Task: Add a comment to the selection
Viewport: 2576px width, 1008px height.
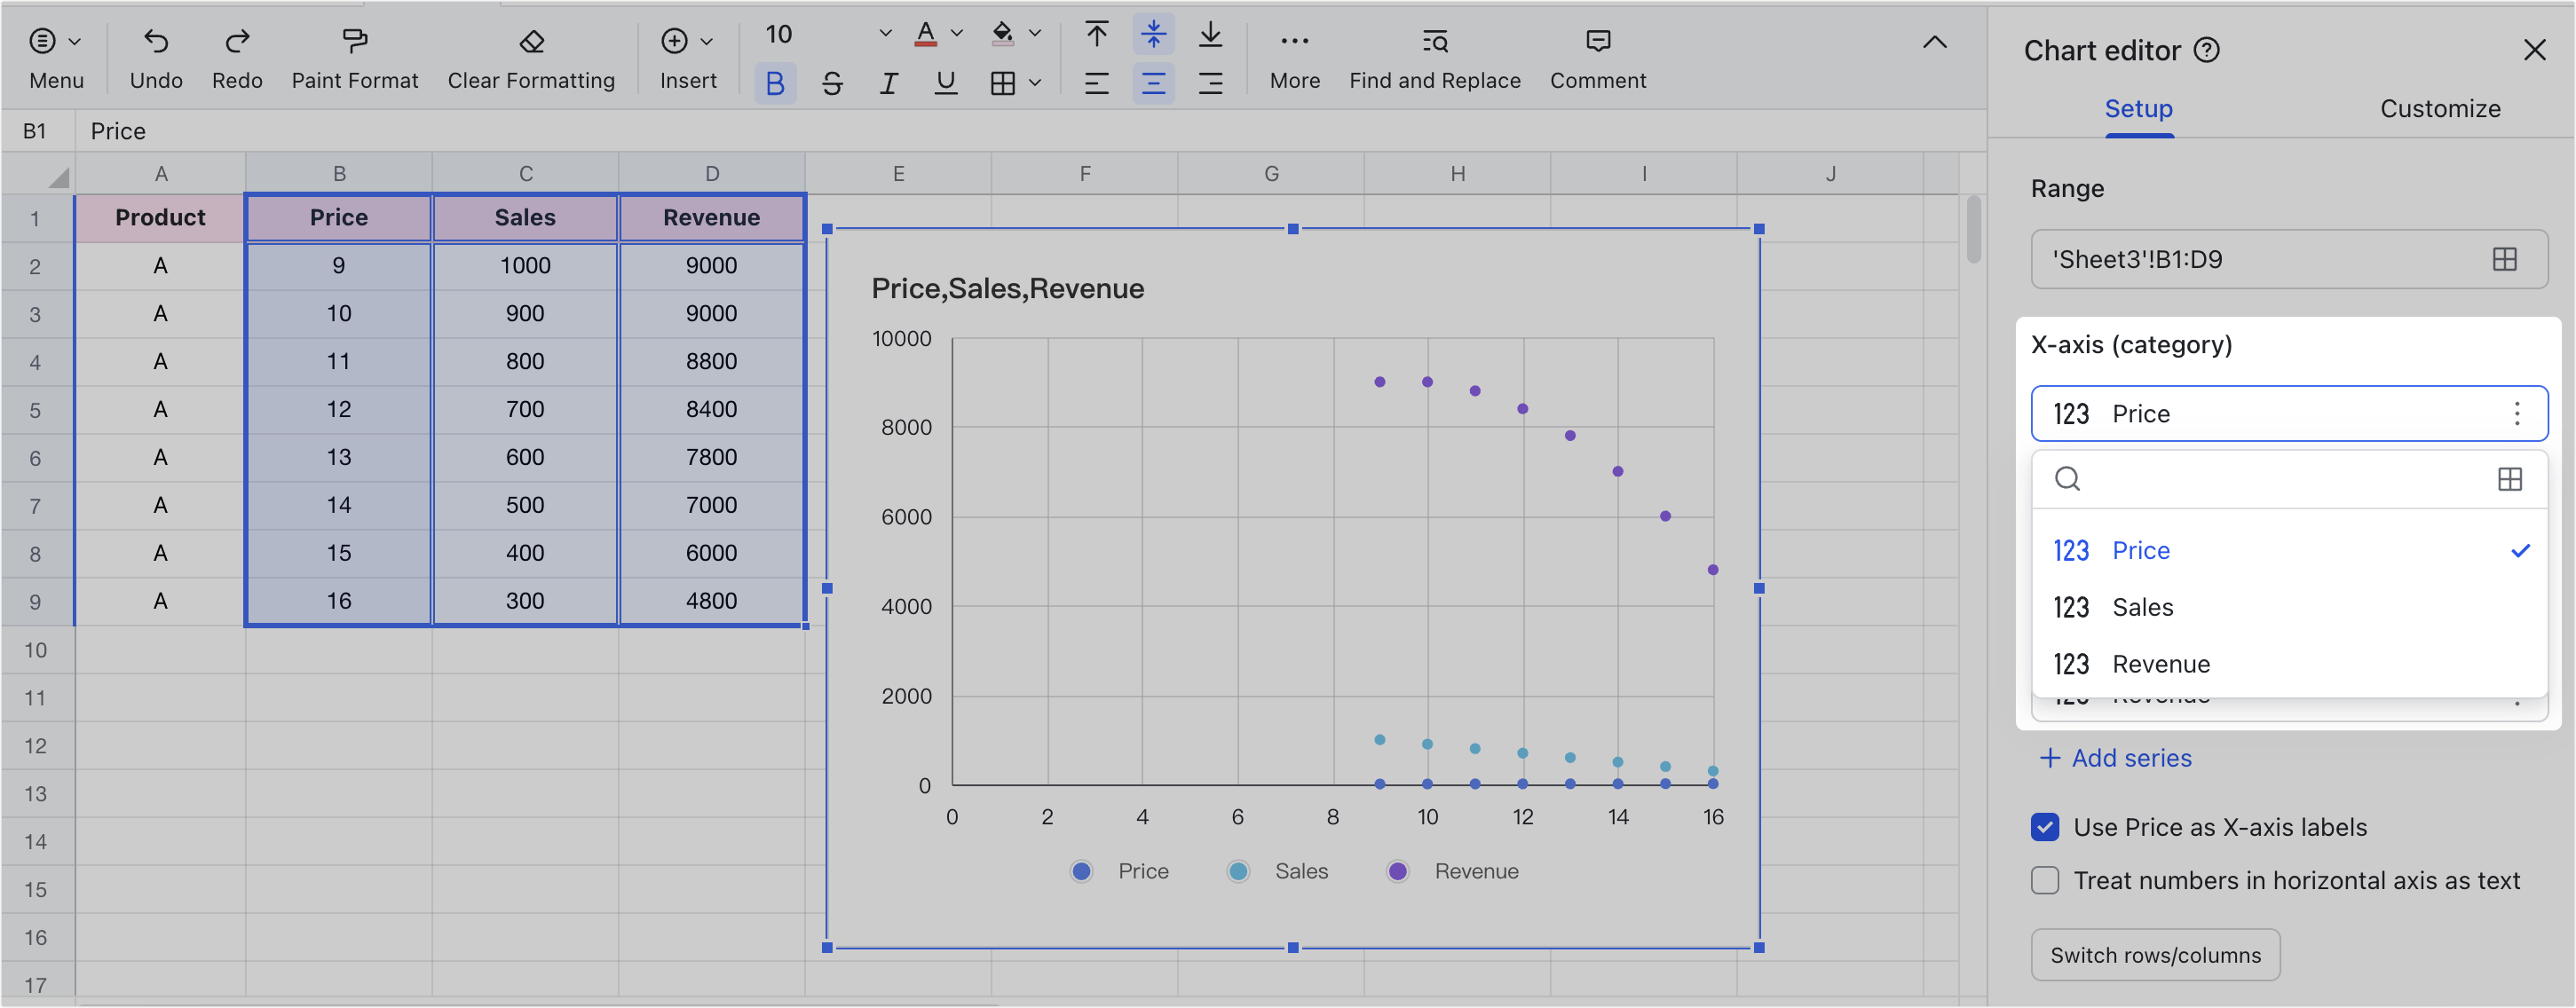Action: pos(1597,55)
